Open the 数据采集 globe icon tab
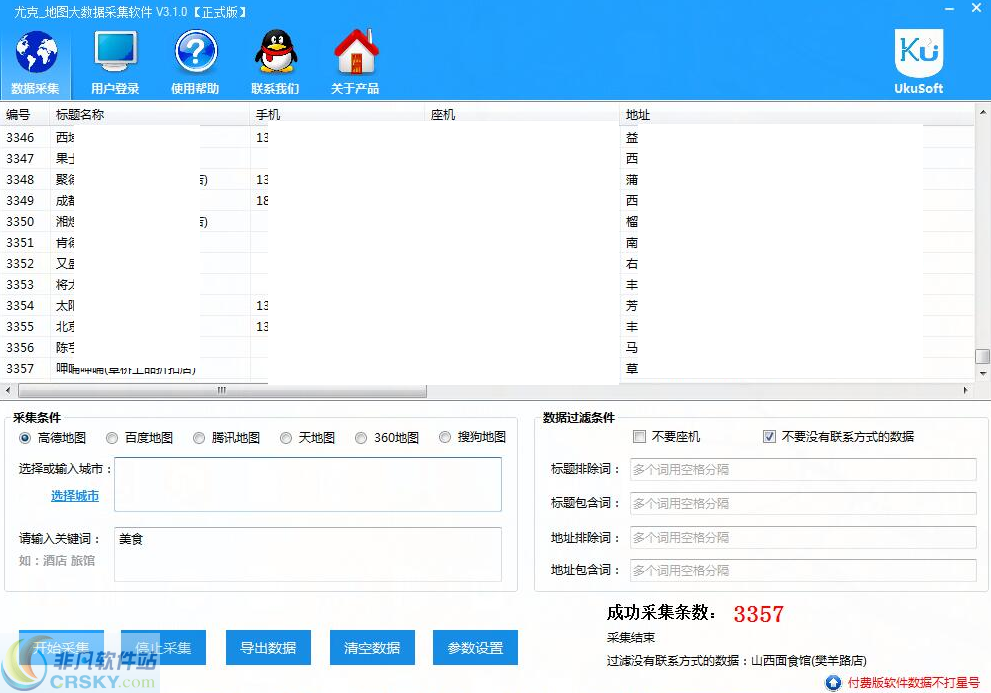991x693 pixels. (x=35, y=62)
